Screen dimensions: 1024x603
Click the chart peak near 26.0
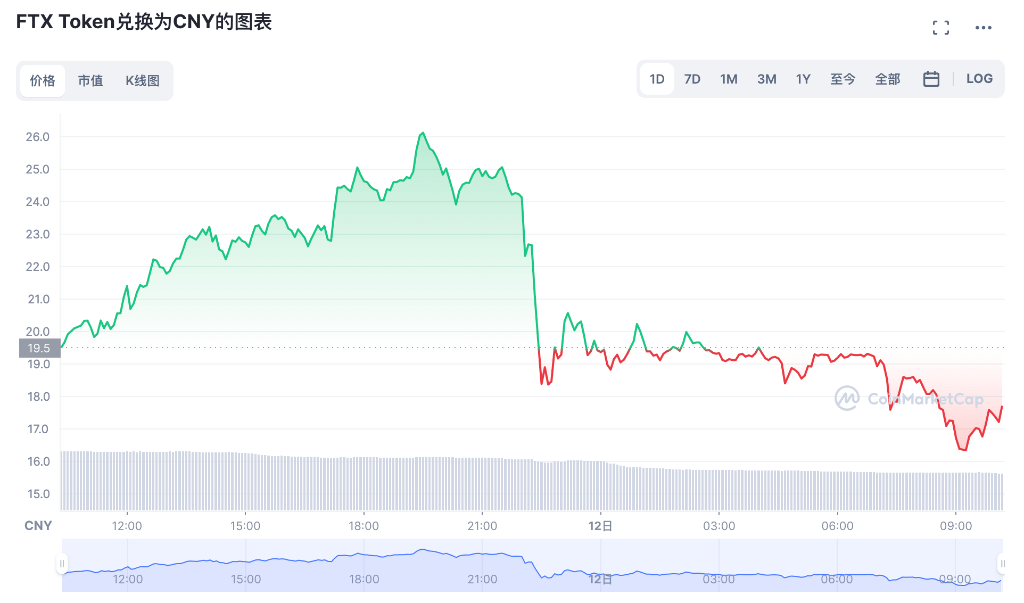point(423,133)
